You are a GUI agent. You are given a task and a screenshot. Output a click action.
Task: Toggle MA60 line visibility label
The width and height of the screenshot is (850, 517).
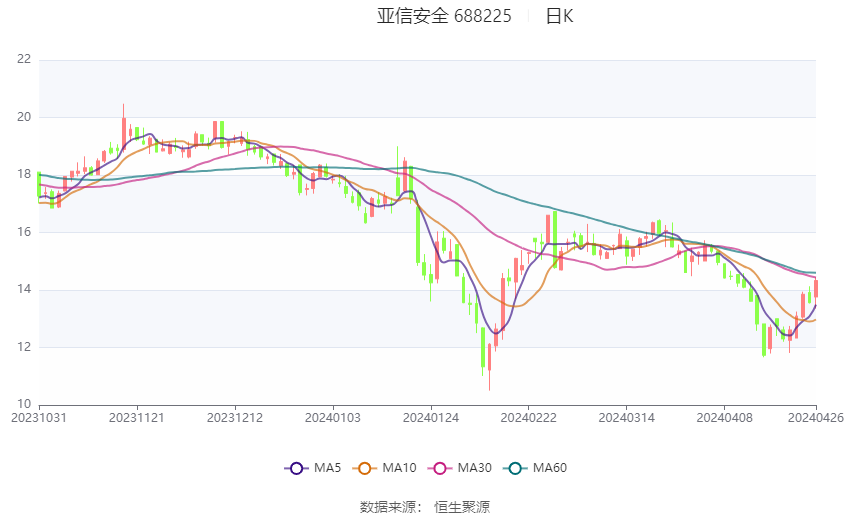550,468
